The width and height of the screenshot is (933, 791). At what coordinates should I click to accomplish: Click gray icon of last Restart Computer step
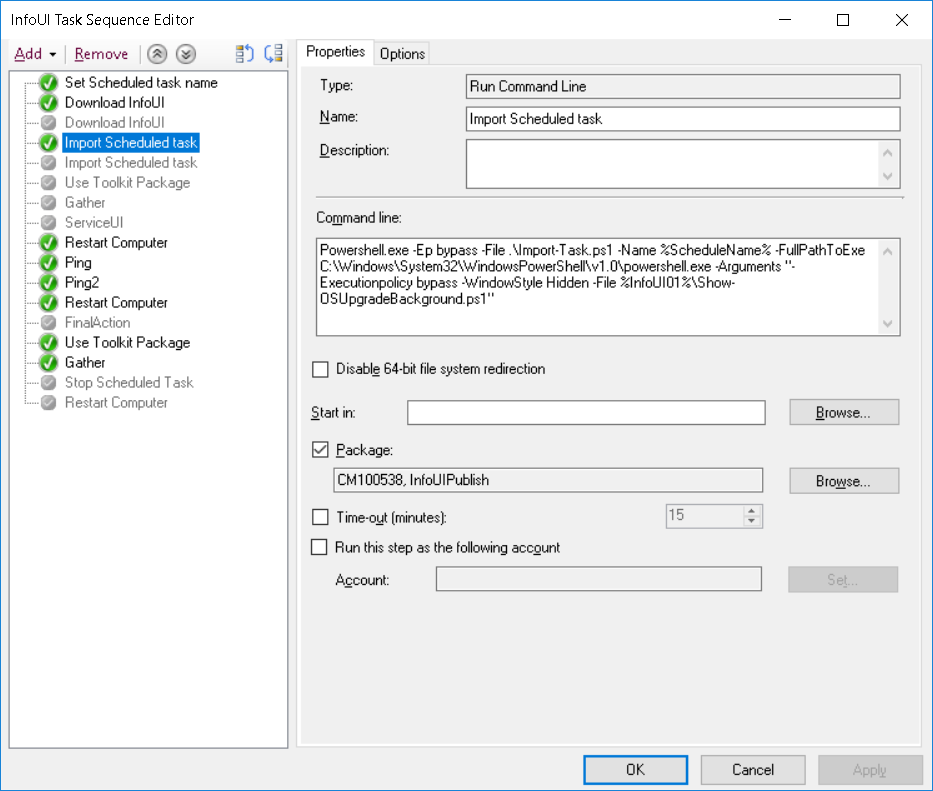pyautogui.click(x=49, y=403)
